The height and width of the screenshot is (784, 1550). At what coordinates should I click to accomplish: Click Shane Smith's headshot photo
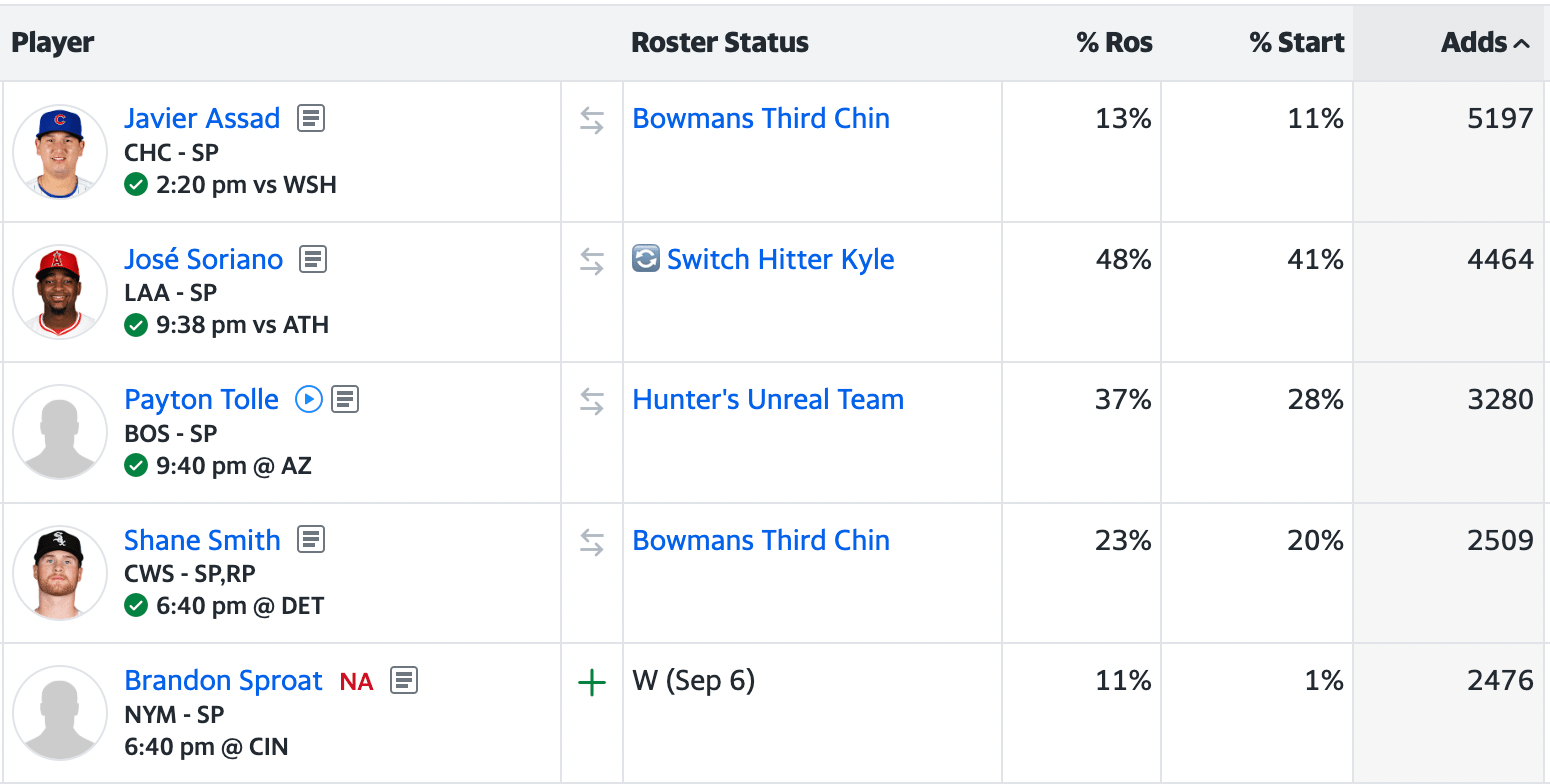pos(60,573)
